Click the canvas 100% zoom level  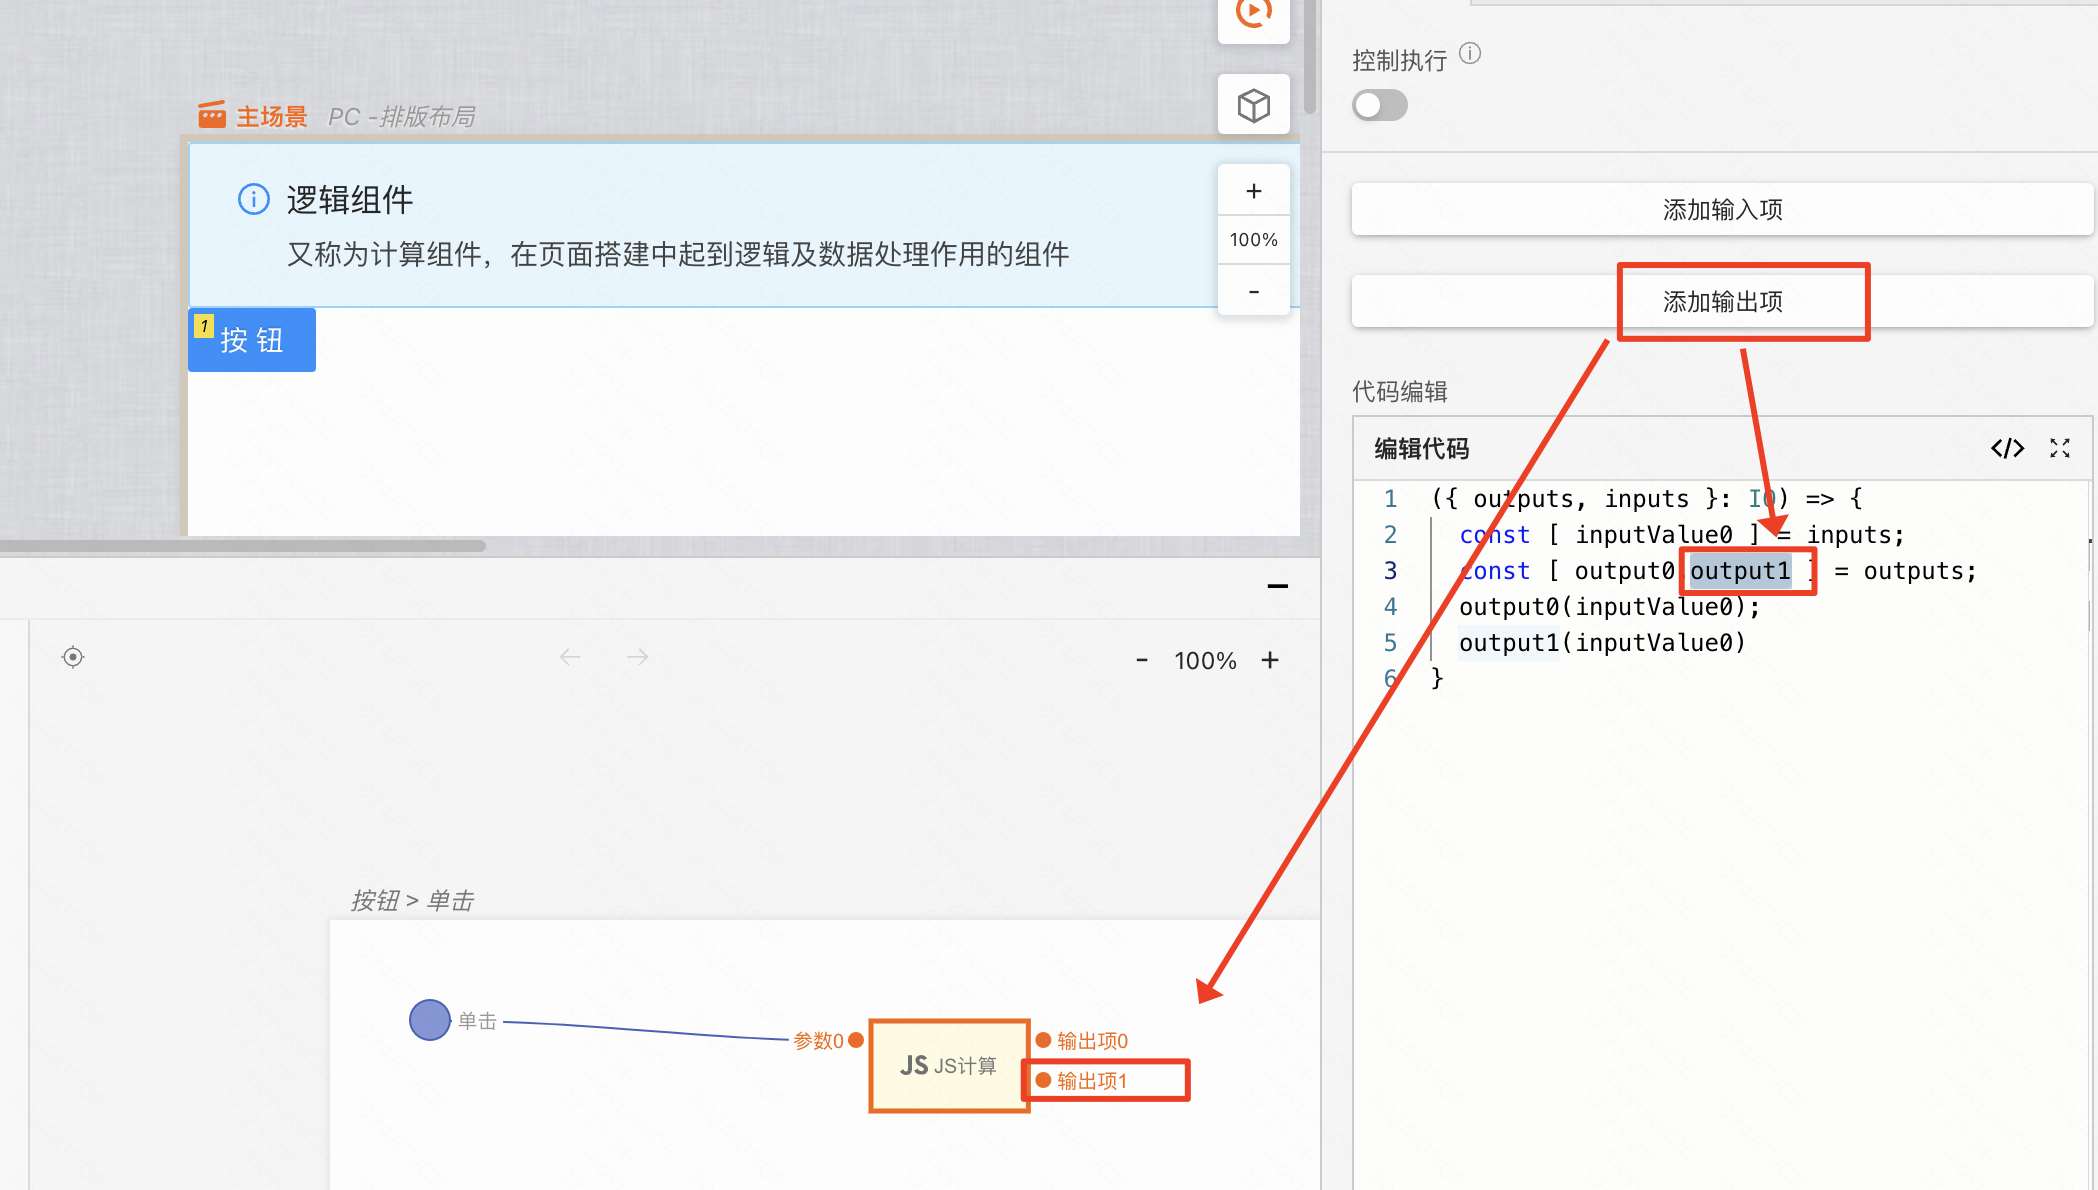1253,240
